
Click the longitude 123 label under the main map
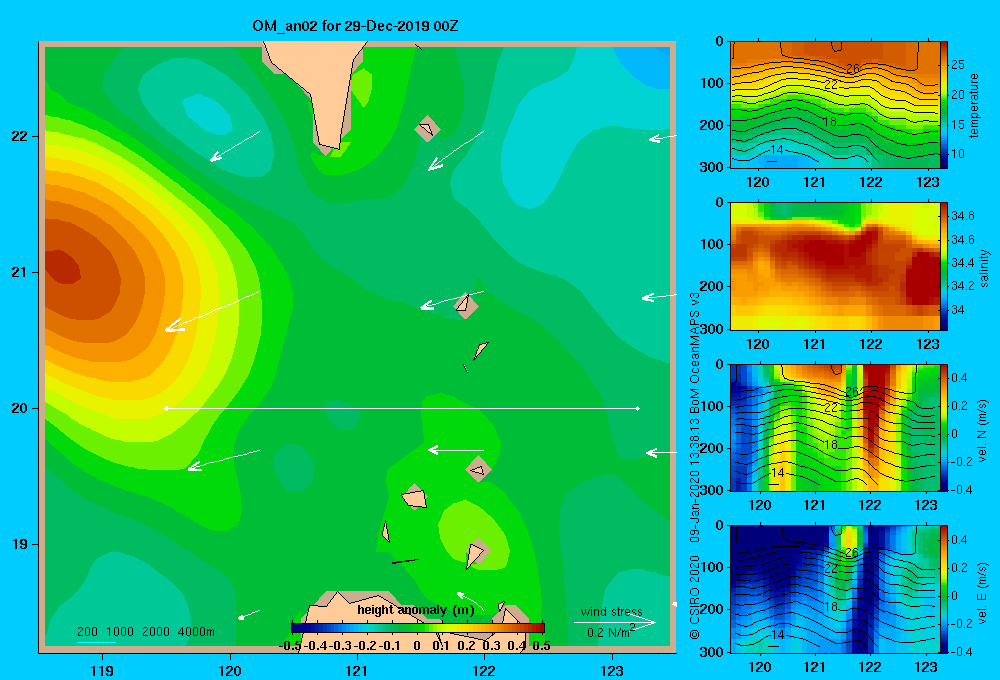tap(612, 670)
